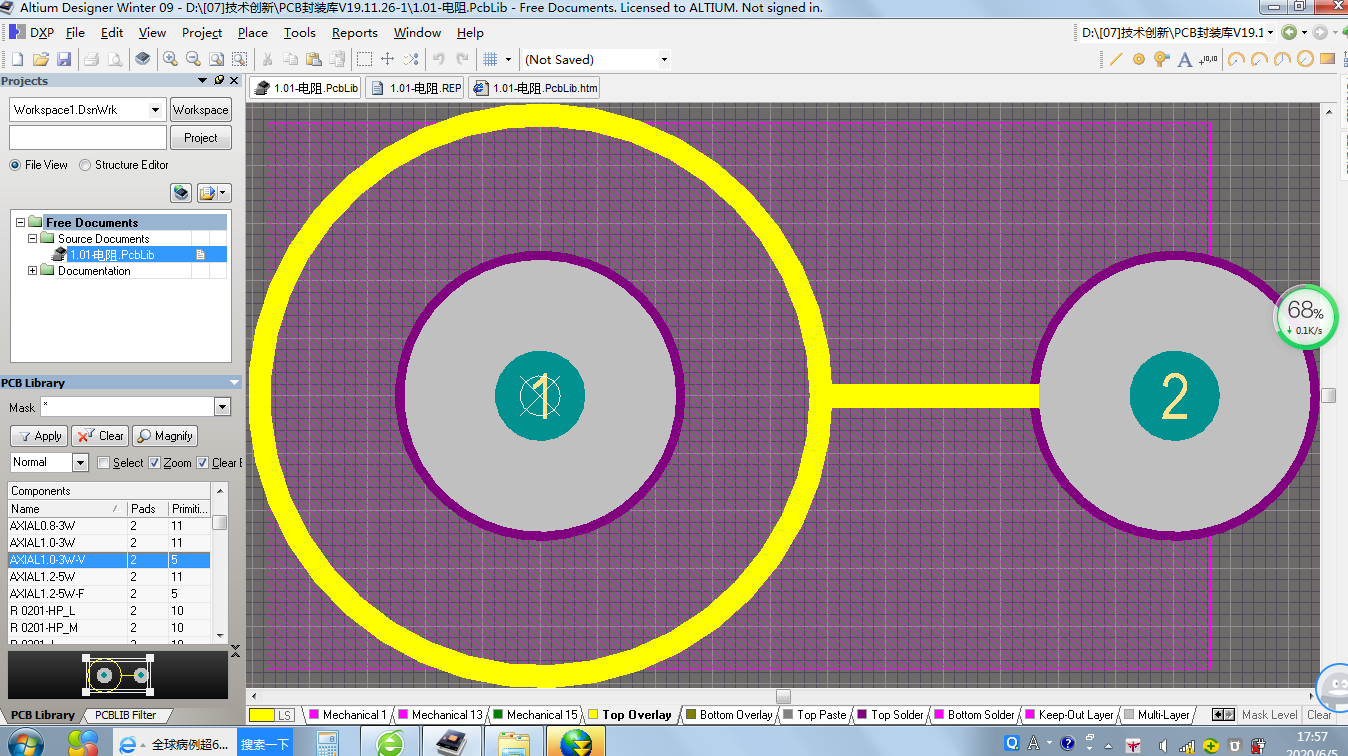Viewport: 1348px width, 756px height.
Task: Switch to 1.01-电阻.REP document tab
Action: point(416,88)
